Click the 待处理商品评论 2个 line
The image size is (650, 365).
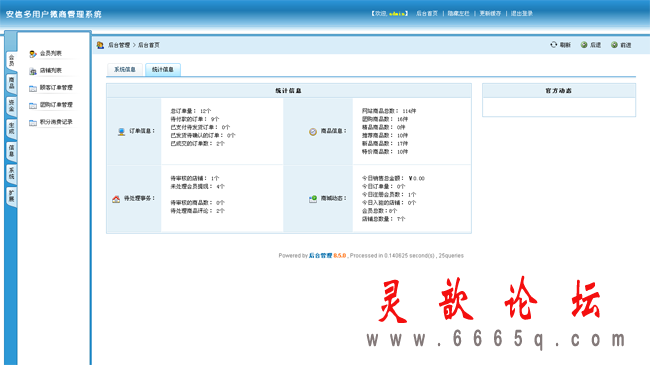point(197,211)
